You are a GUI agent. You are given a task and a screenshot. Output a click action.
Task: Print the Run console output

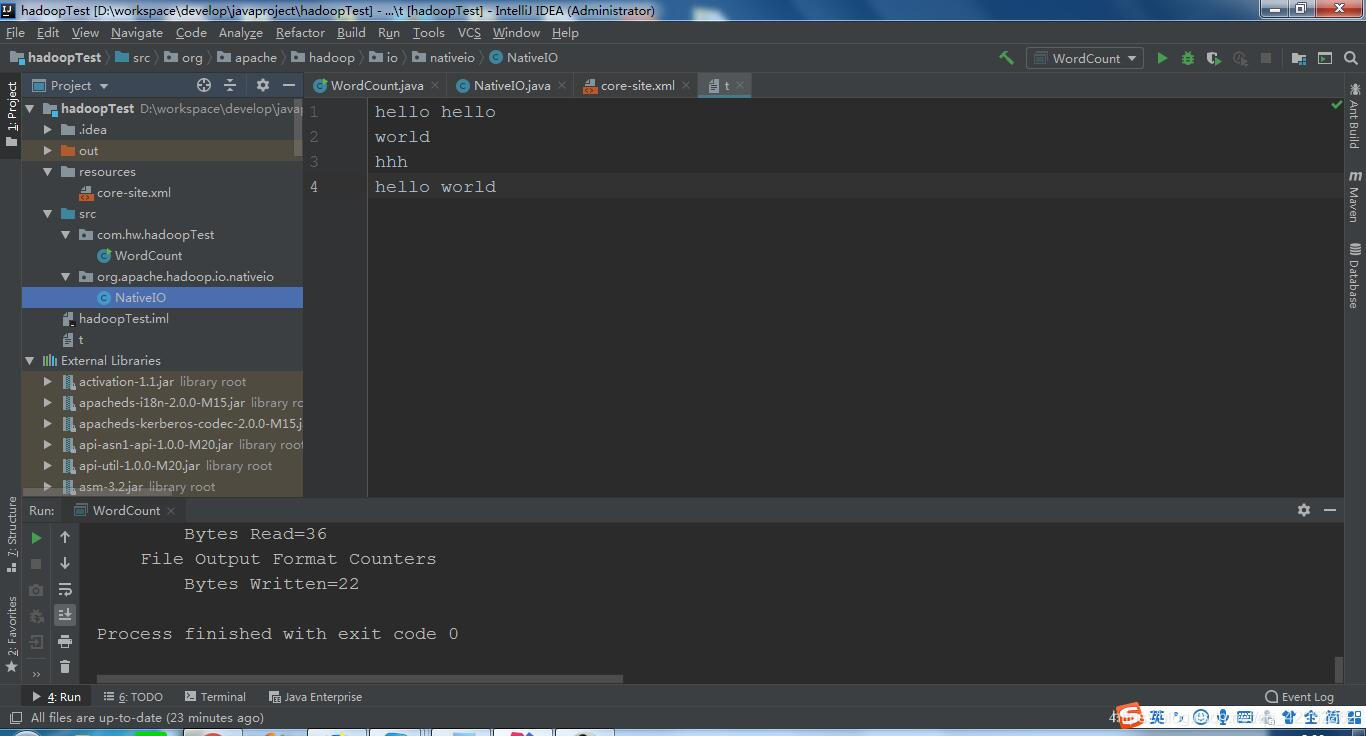click(65, 641)
